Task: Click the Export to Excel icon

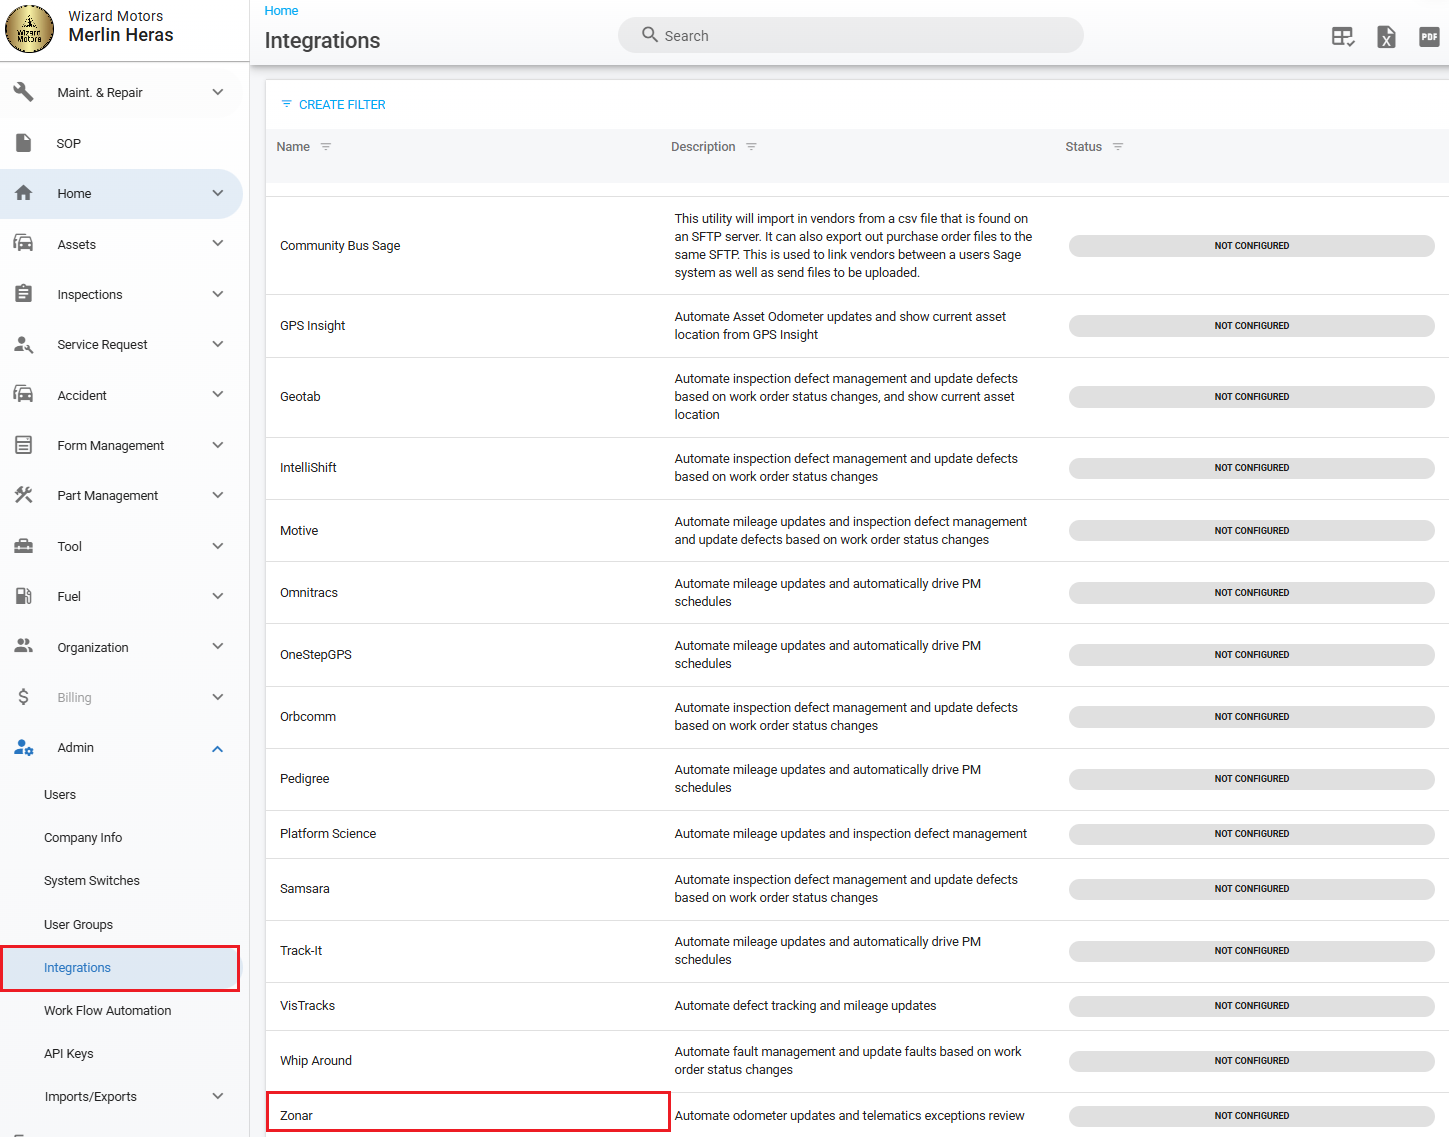Action: click(x=1386, y=37)
